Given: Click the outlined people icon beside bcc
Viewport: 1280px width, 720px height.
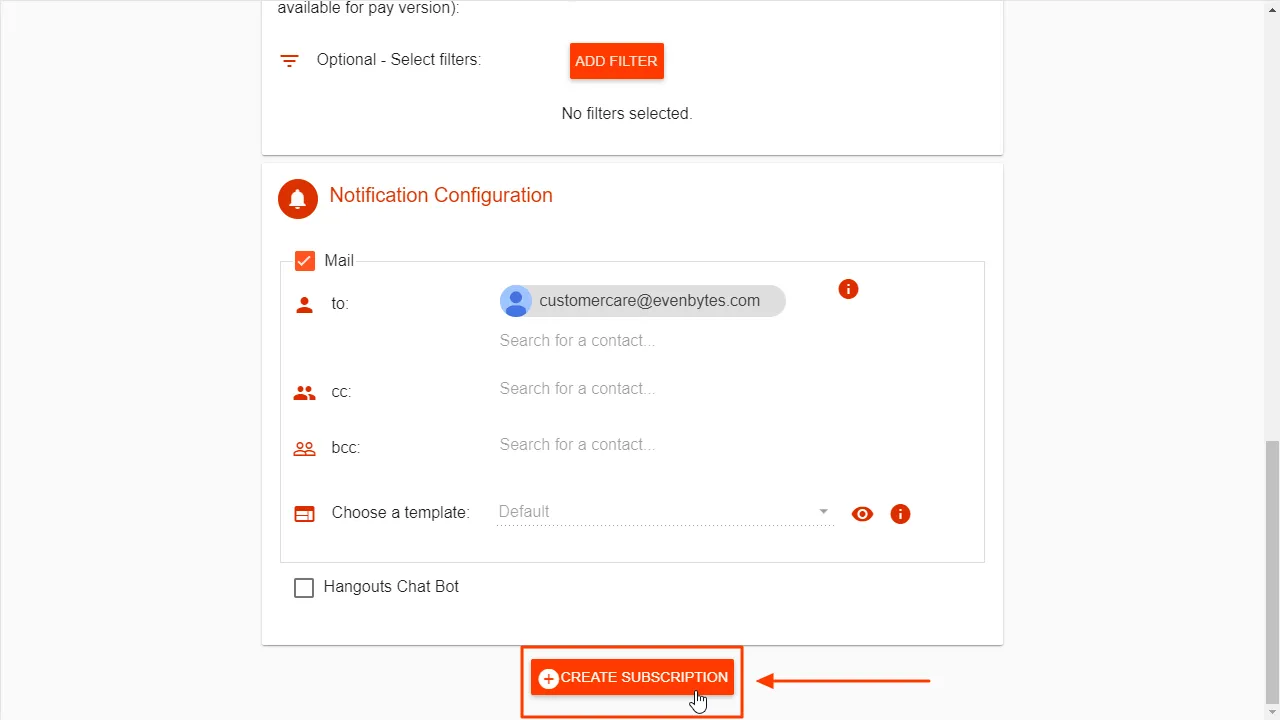Looking at the screenshot, I should (305, 449).
